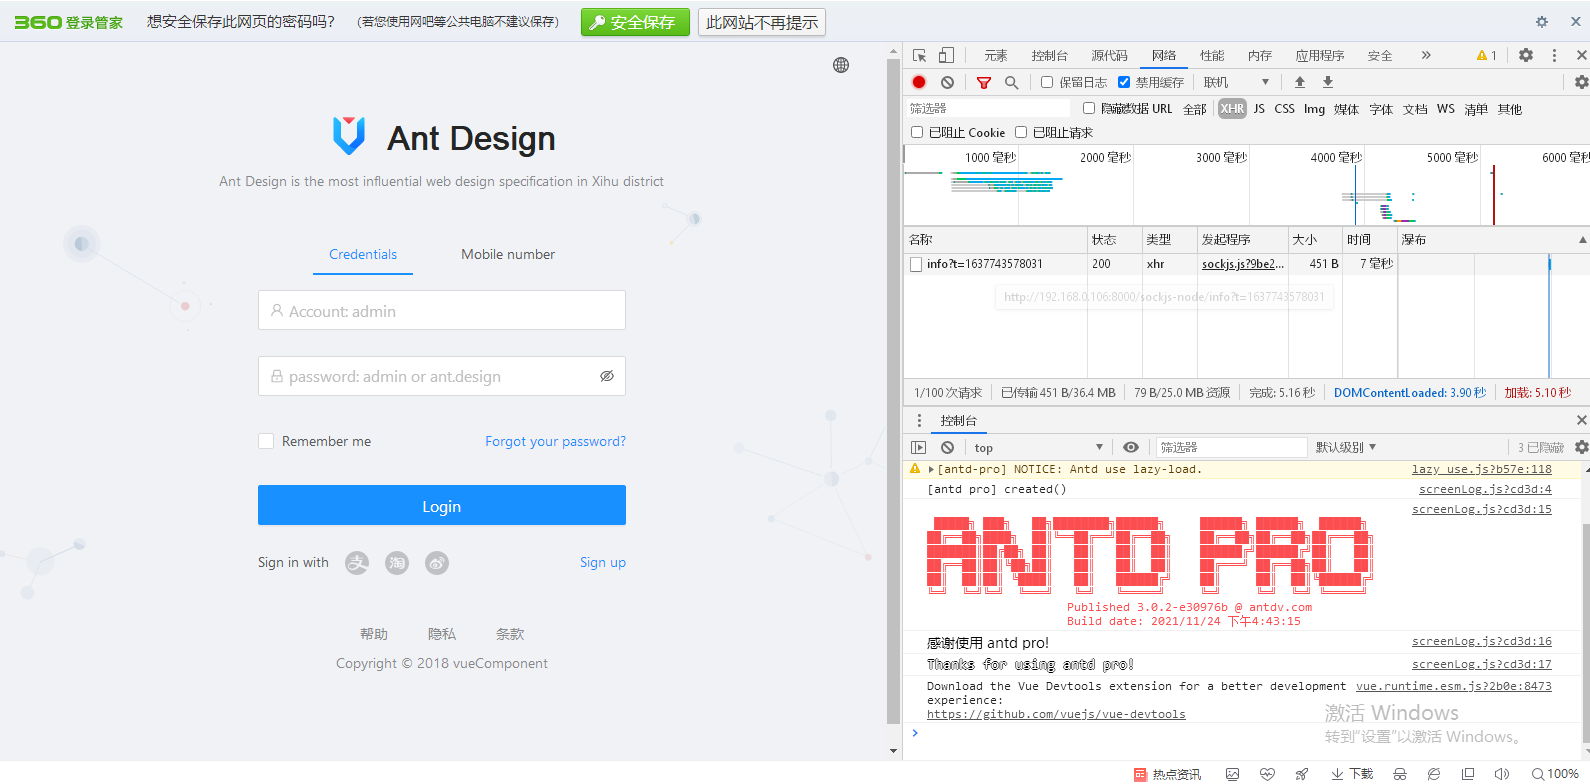Click the warning count indicator in DevTools
The width and height of the screenshot is (1590, 784).
tap(1487, 55)
